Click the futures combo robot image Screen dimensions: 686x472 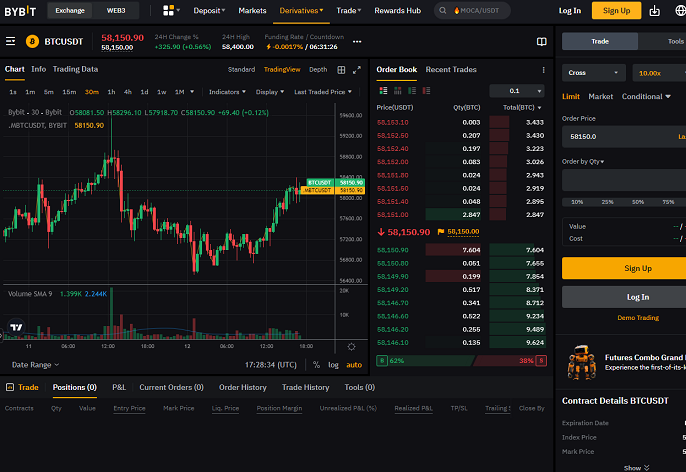[x=581, y=362]
